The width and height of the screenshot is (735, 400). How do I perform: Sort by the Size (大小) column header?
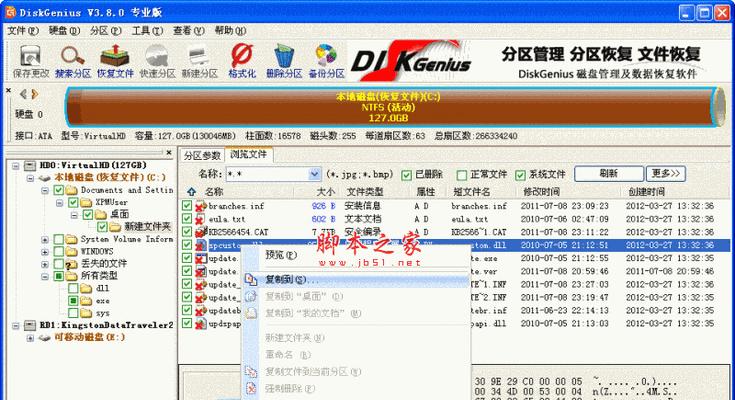coord(325,192)
